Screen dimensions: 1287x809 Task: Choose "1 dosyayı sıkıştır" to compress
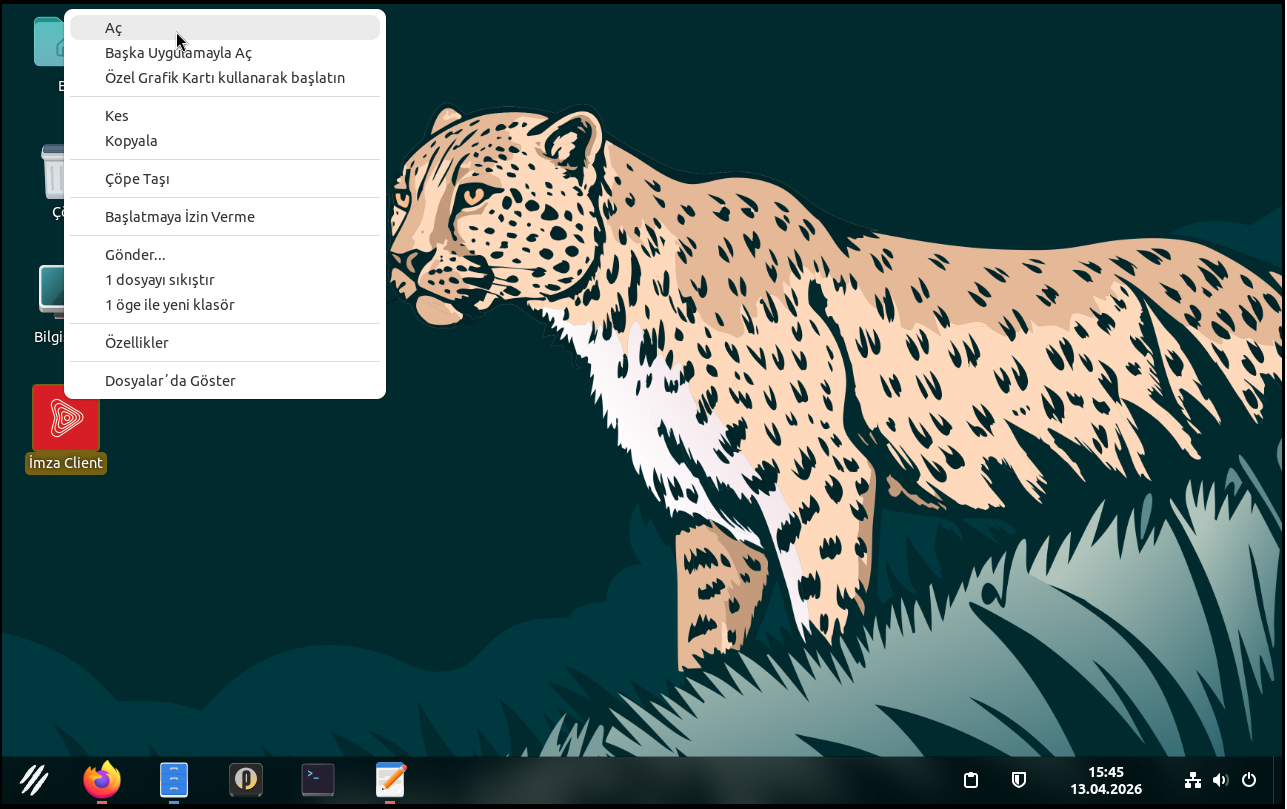[x=225, y=280]
